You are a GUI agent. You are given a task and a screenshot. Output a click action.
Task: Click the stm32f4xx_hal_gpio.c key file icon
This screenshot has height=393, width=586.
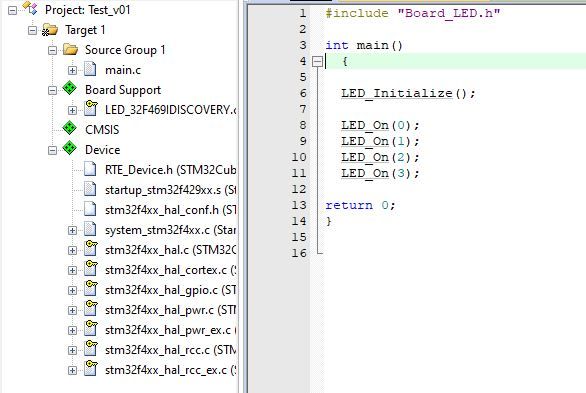coord(90,289)
